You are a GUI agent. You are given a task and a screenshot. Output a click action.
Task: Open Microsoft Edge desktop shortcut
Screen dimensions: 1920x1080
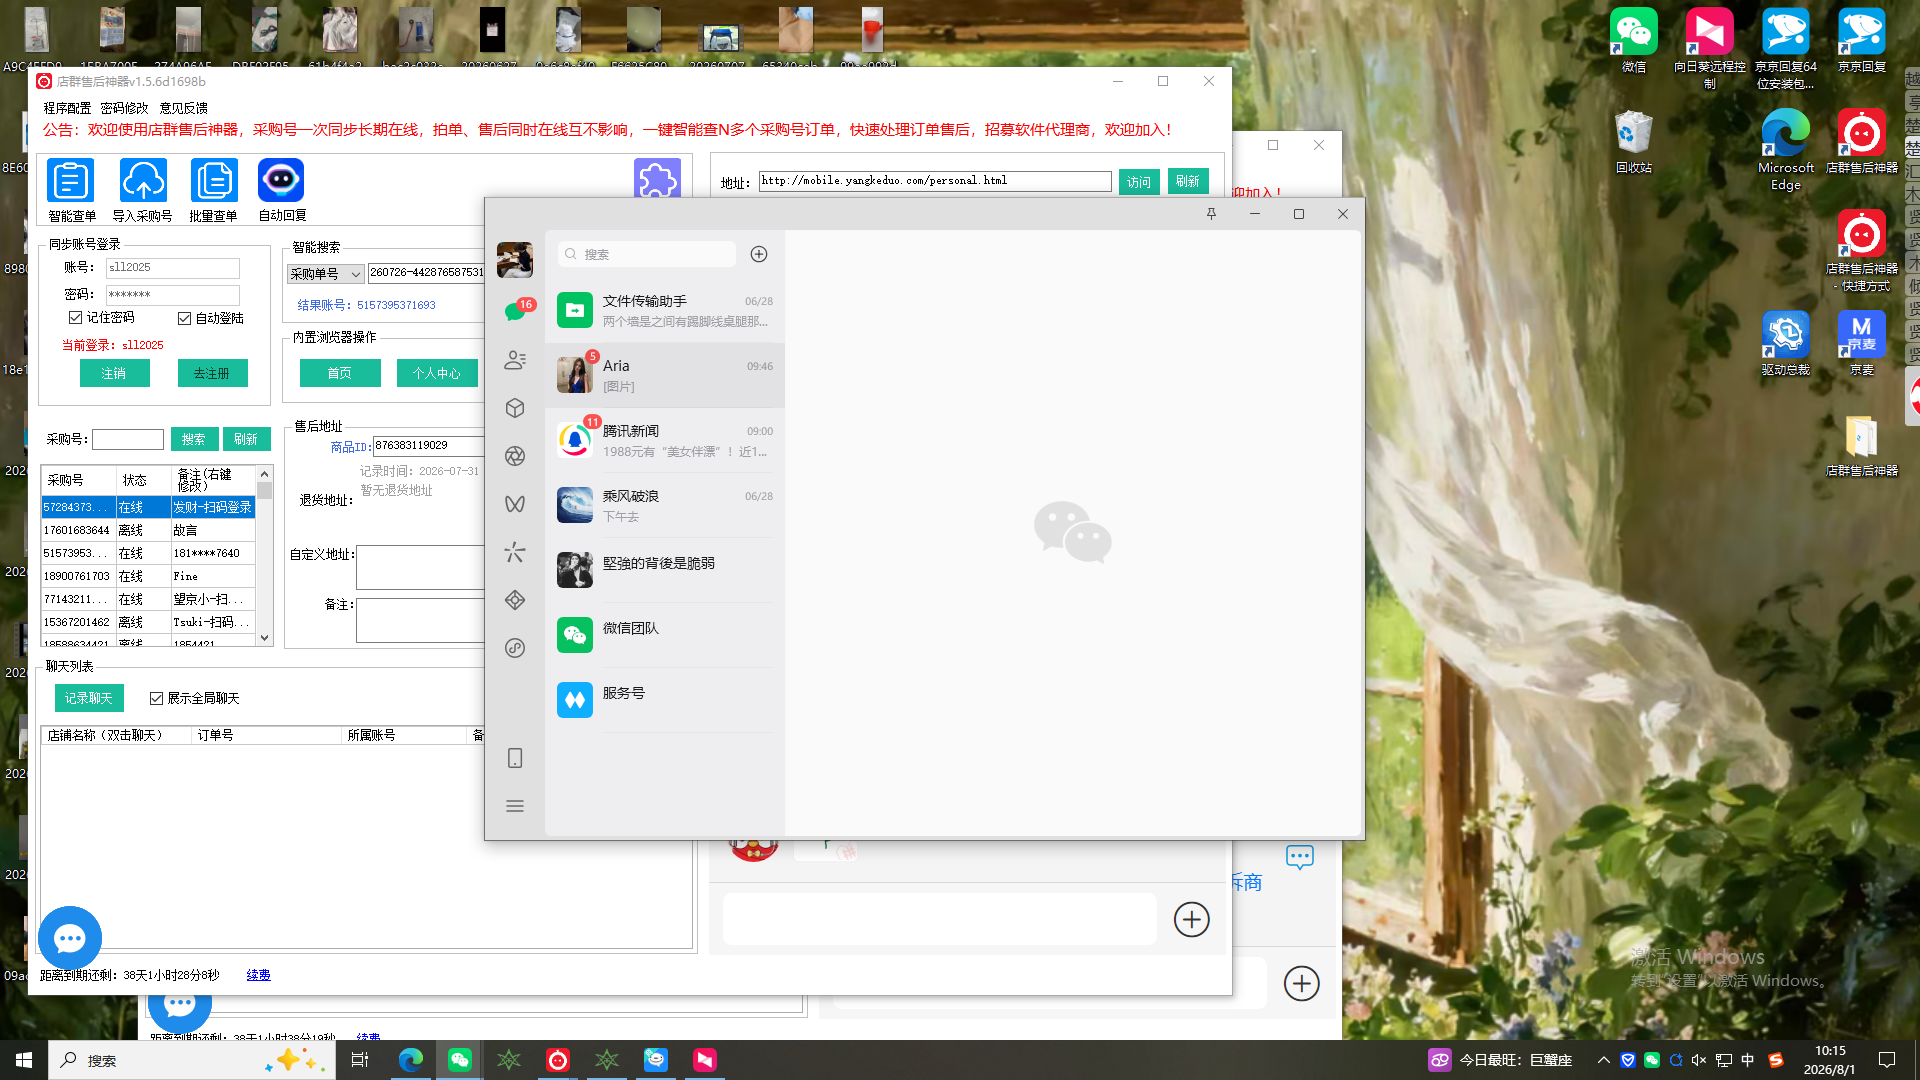pyautogui.click(x=1786, y=149)
